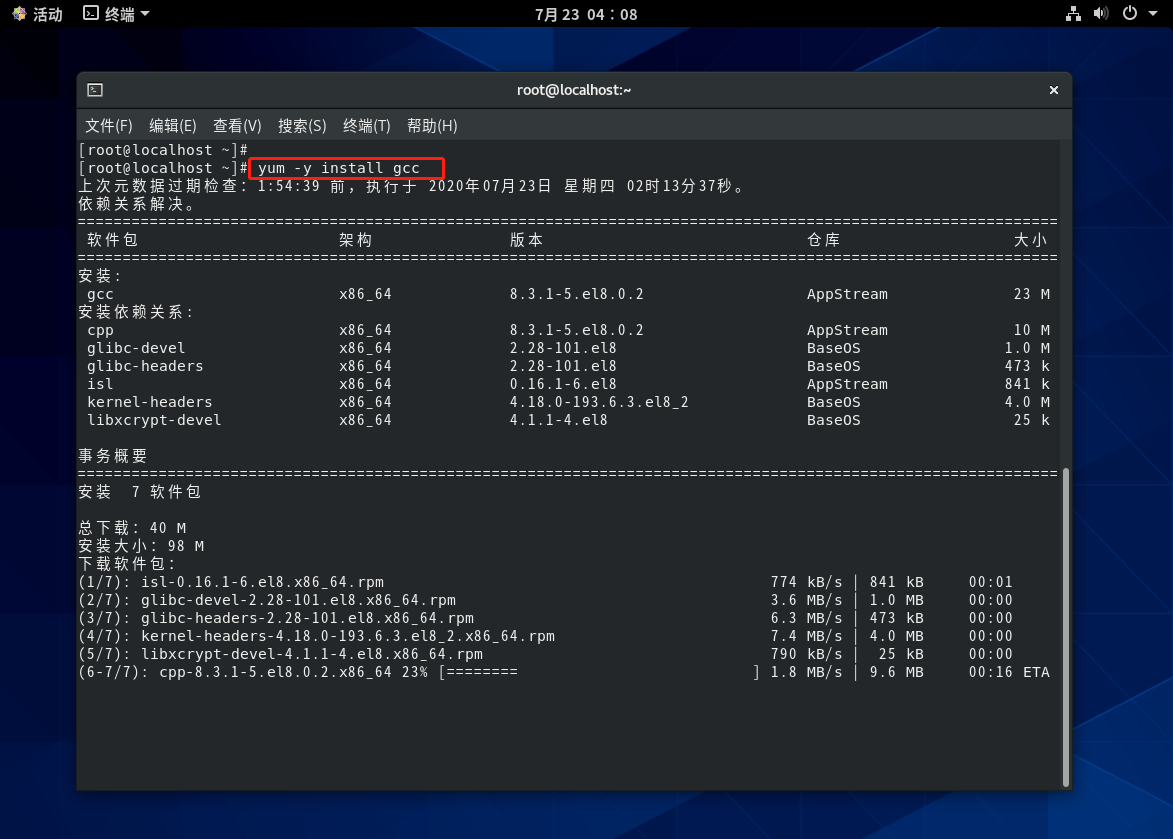Image resolution: width=1173 pixels, height=839 pixels.
Task: Close the root@localhost terminal window
Action: 1053,90
